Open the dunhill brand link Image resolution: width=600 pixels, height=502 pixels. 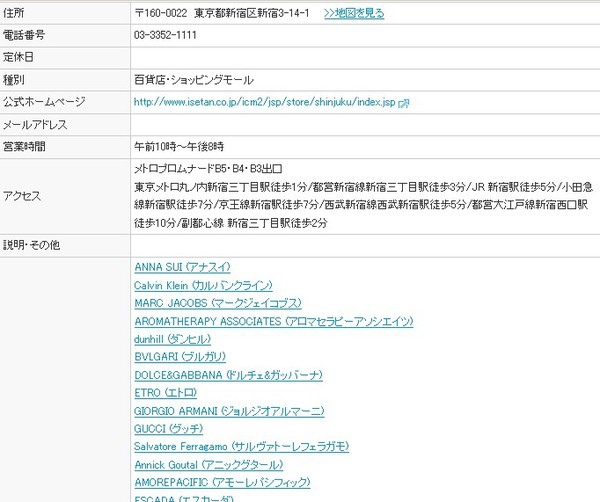172,339
